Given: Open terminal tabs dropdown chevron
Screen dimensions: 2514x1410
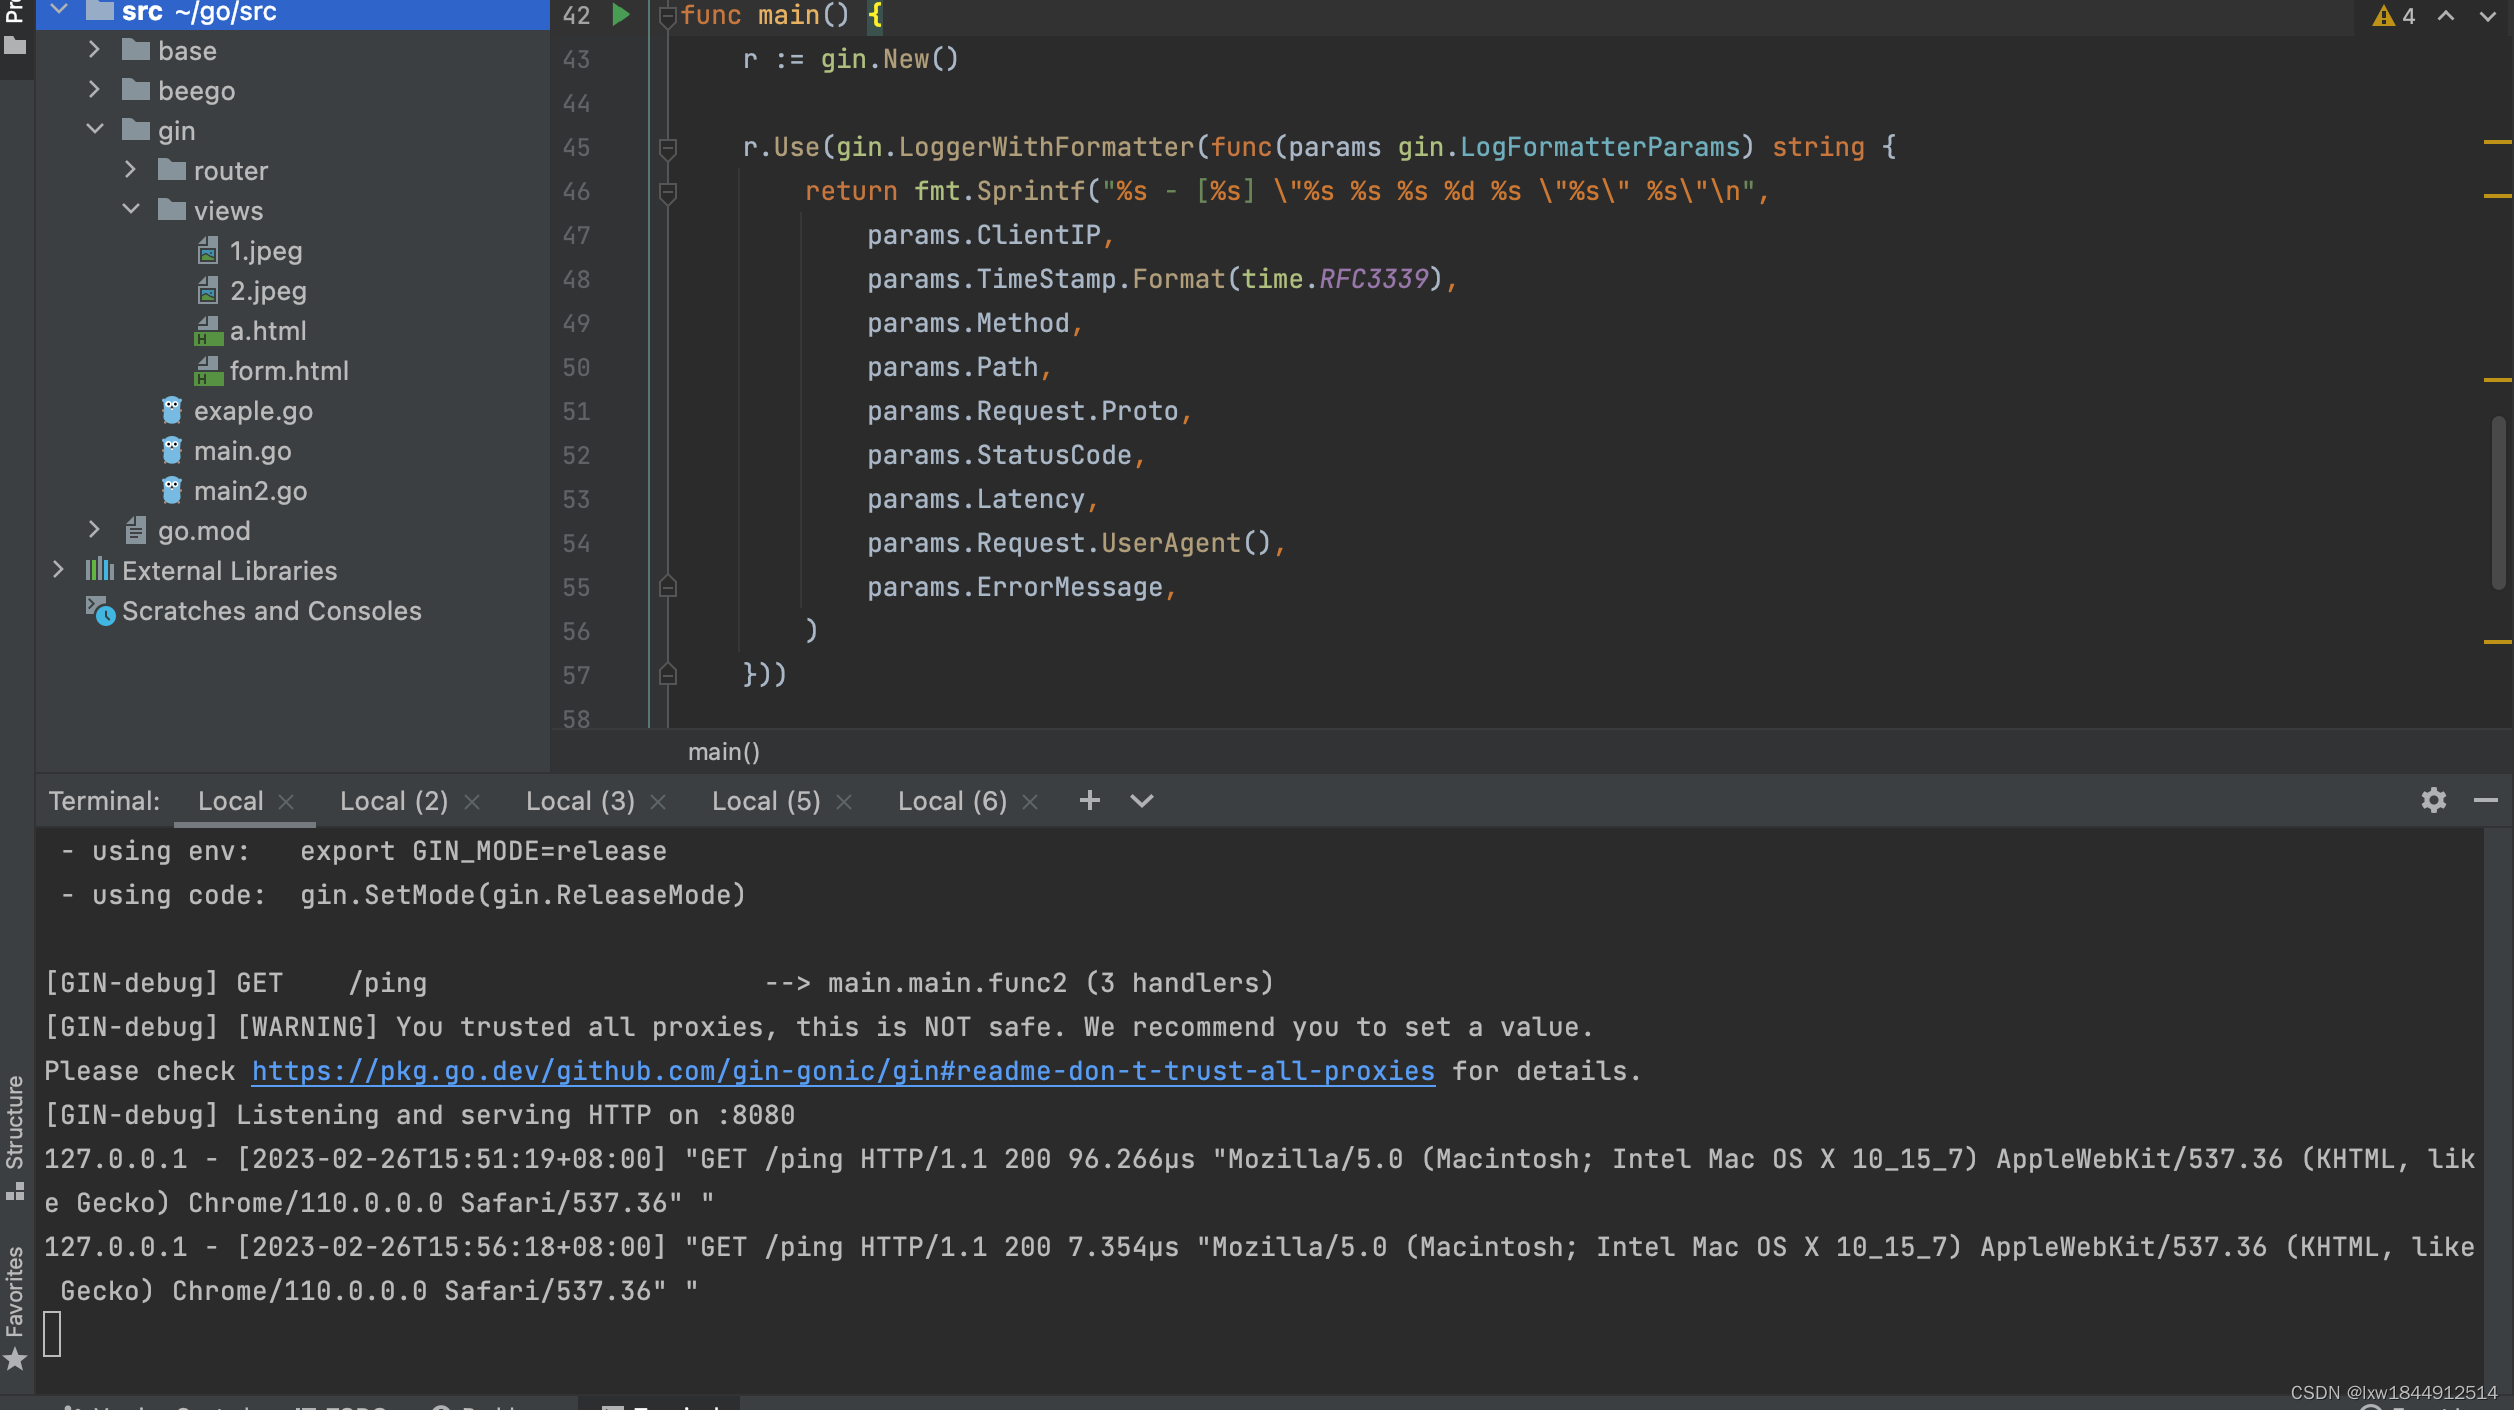Looking at the screenshot, I should [x=1141, y=800].
